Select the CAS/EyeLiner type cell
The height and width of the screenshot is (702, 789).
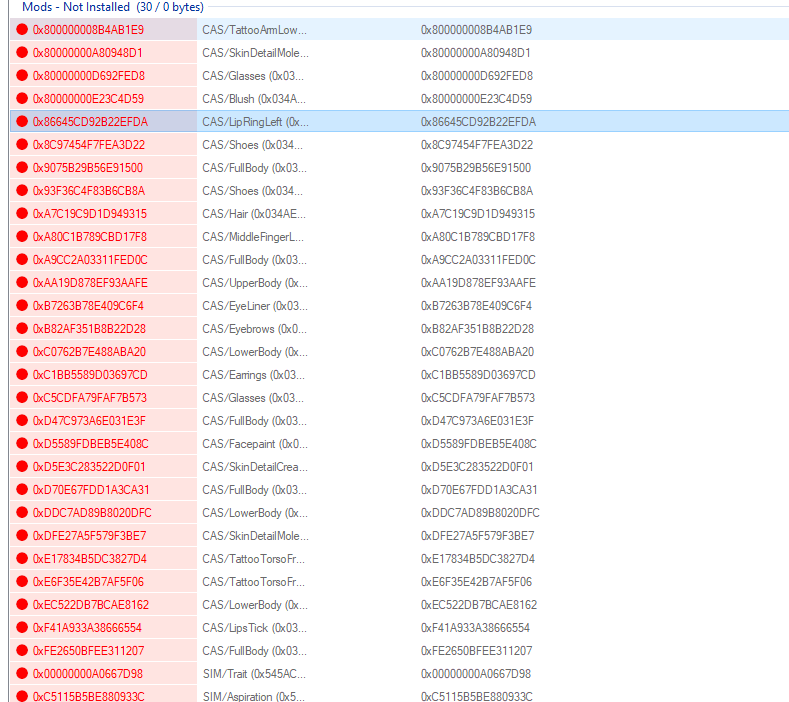255,306
